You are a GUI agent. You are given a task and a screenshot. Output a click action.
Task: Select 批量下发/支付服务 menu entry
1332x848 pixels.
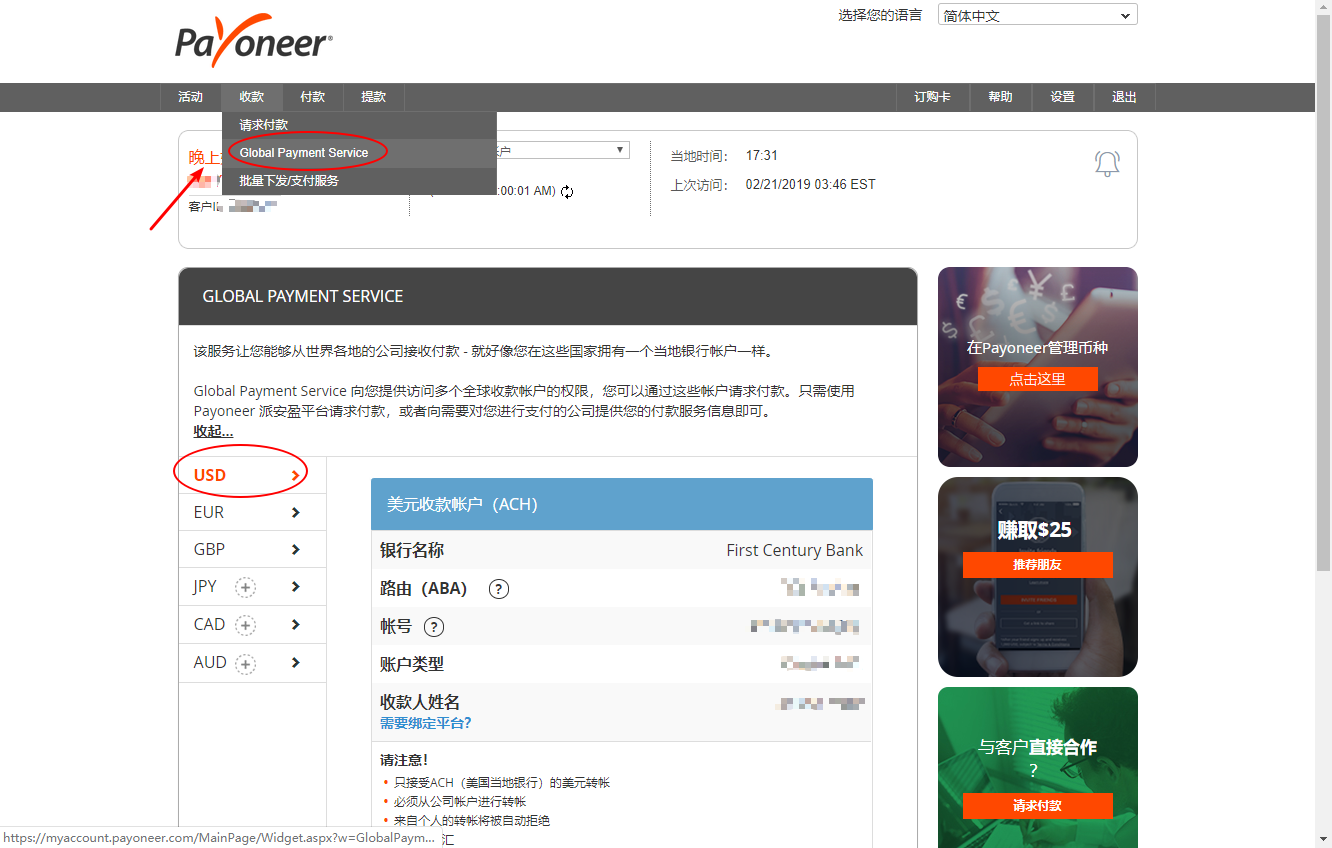point(360,181)
